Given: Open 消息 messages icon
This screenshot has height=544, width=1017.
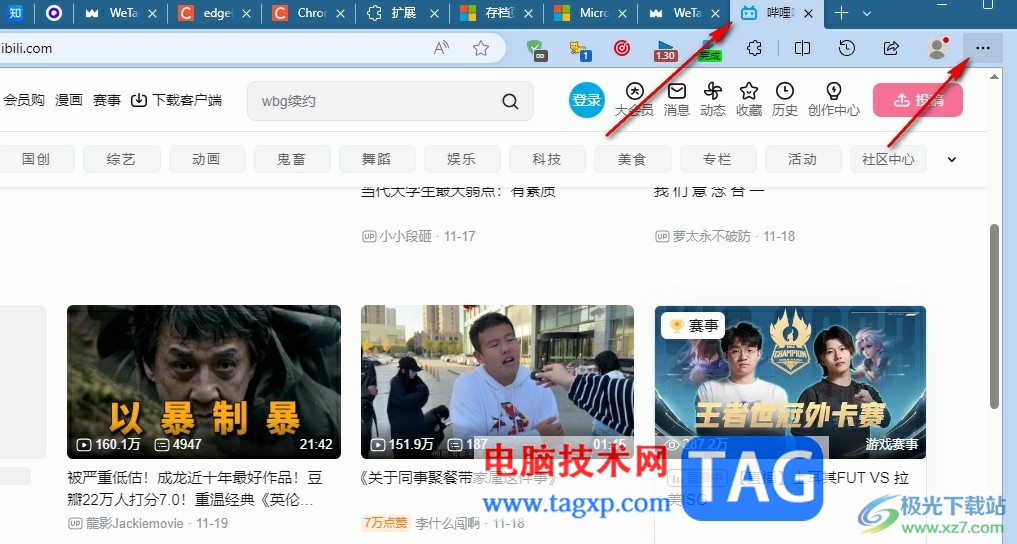Looking at the screenshot, I should [x=676, y=100].
